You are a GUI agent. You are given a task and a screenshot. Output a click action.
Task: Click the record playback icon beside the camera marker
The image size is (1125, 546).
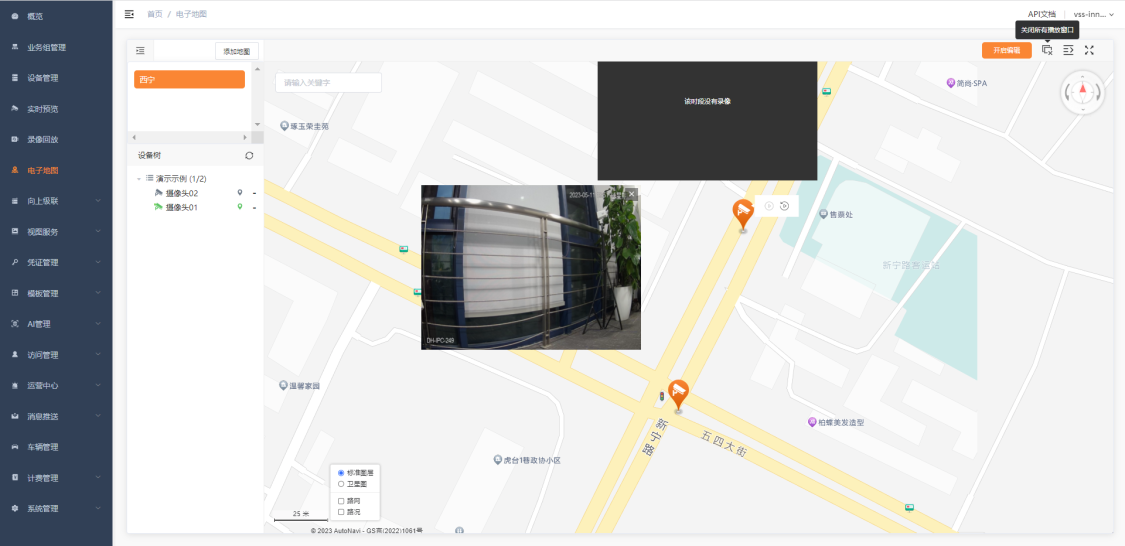pyautogui.click(x=784, y=207)
